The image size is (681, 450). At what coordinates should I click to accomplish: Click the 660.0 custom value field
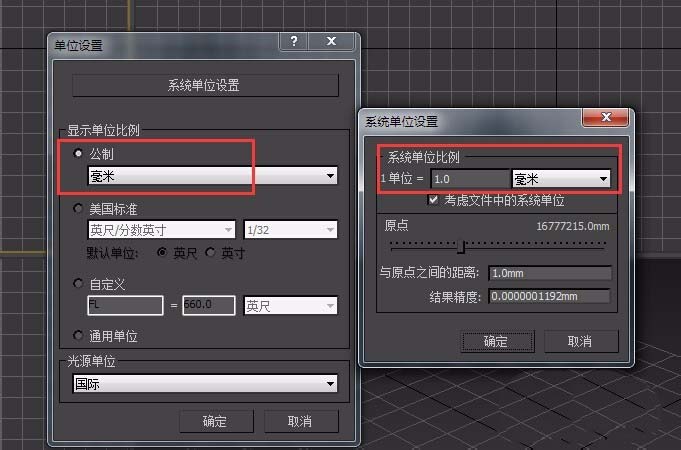(x=209, y=305)
